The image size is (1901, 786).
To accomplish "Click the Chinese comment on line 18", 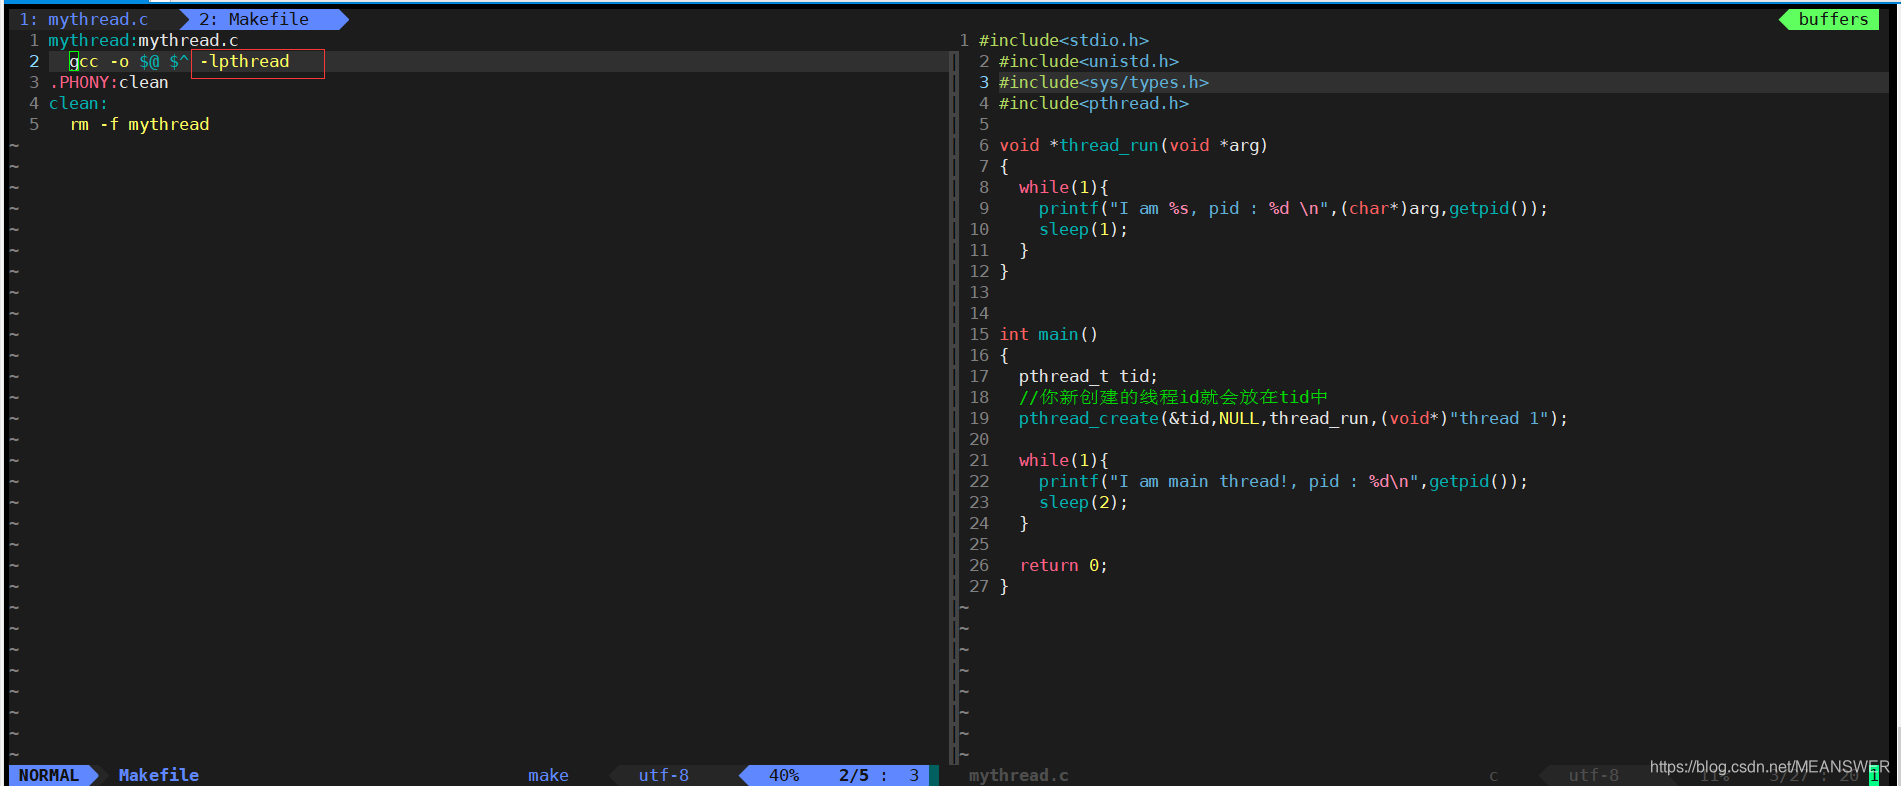I will [x=1173, y=397].
